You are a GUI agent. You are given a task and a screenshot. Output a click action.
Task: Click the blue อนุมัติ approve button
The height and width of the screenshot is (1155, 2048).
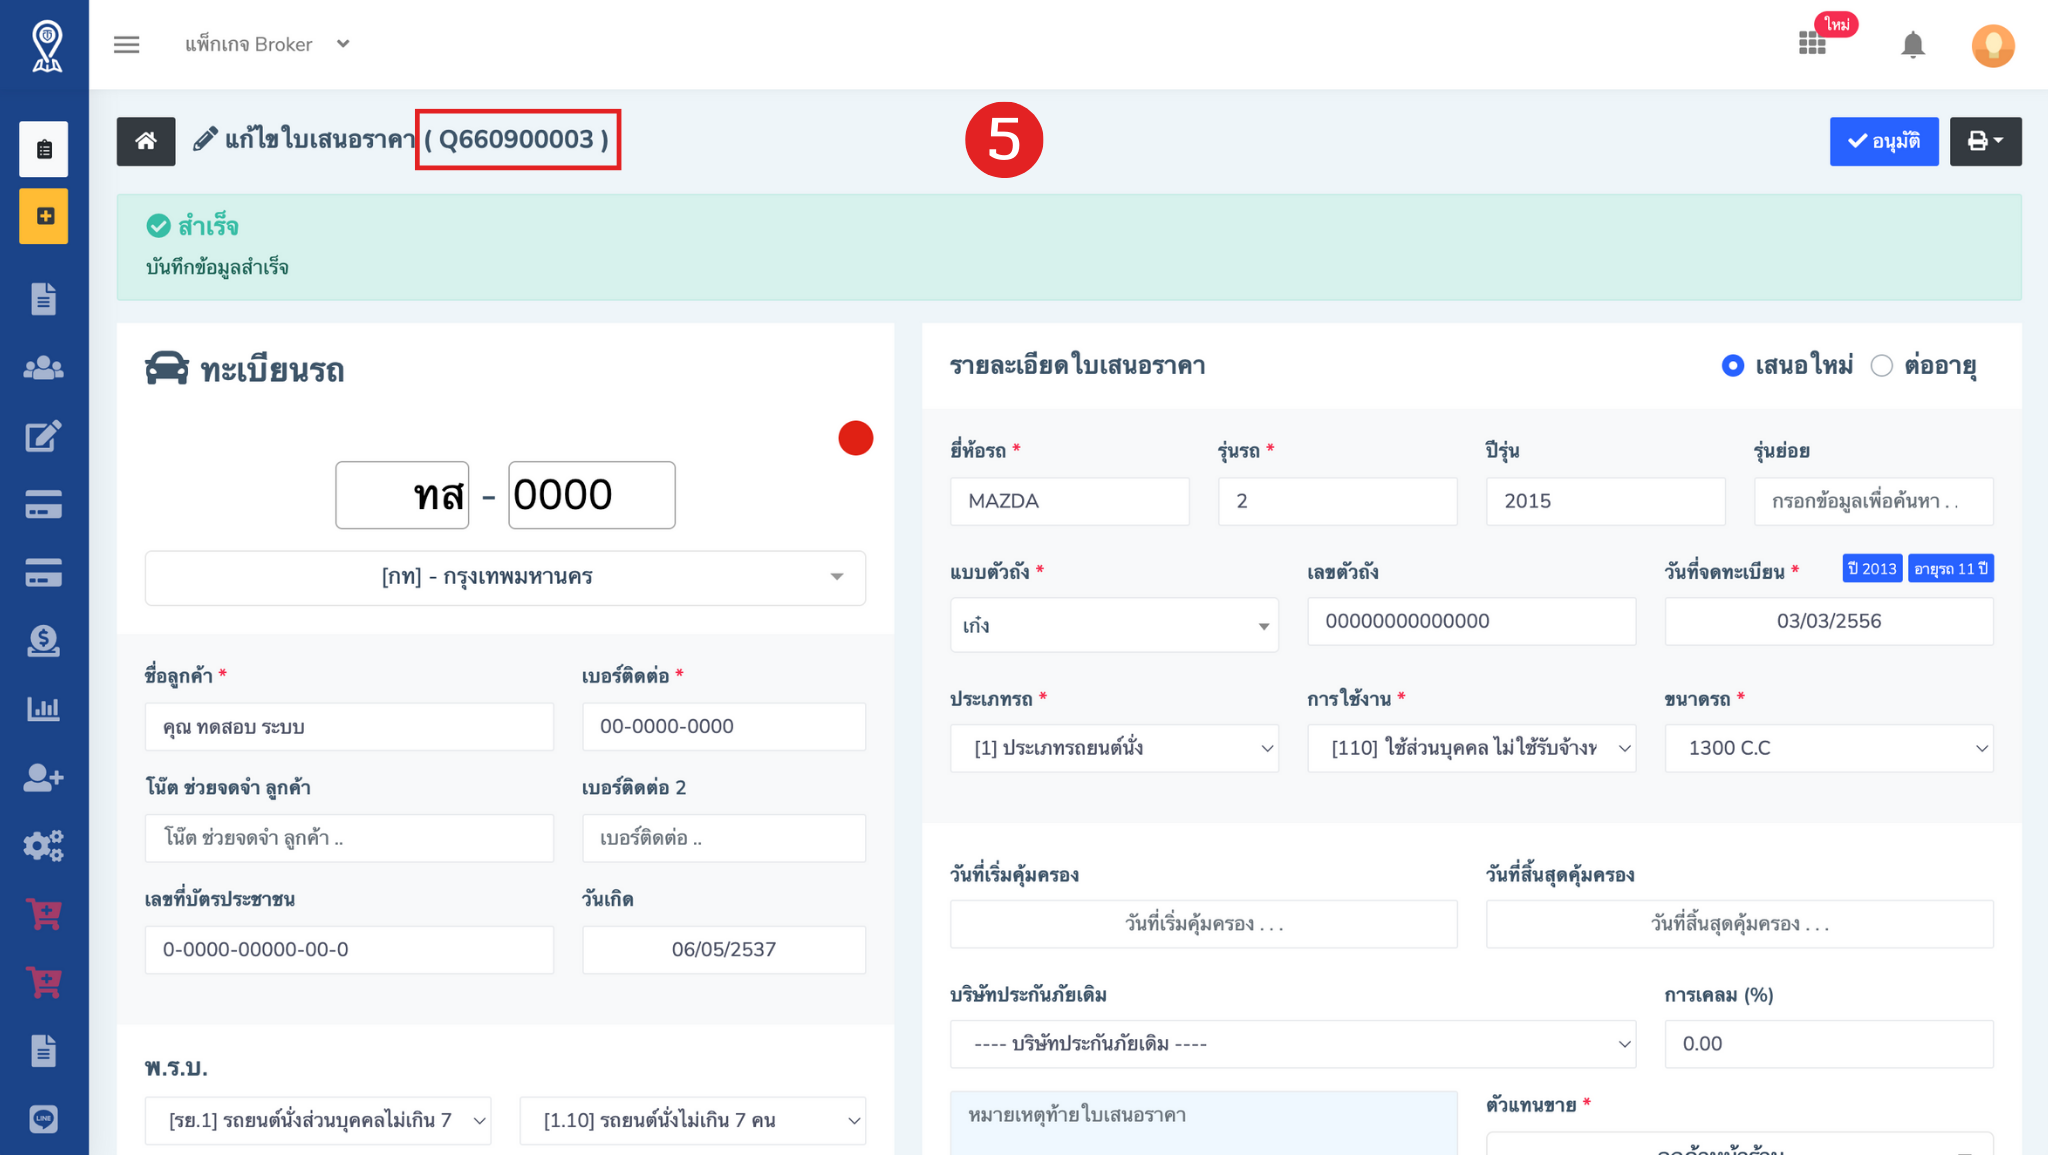click(x=1884, y=141)
